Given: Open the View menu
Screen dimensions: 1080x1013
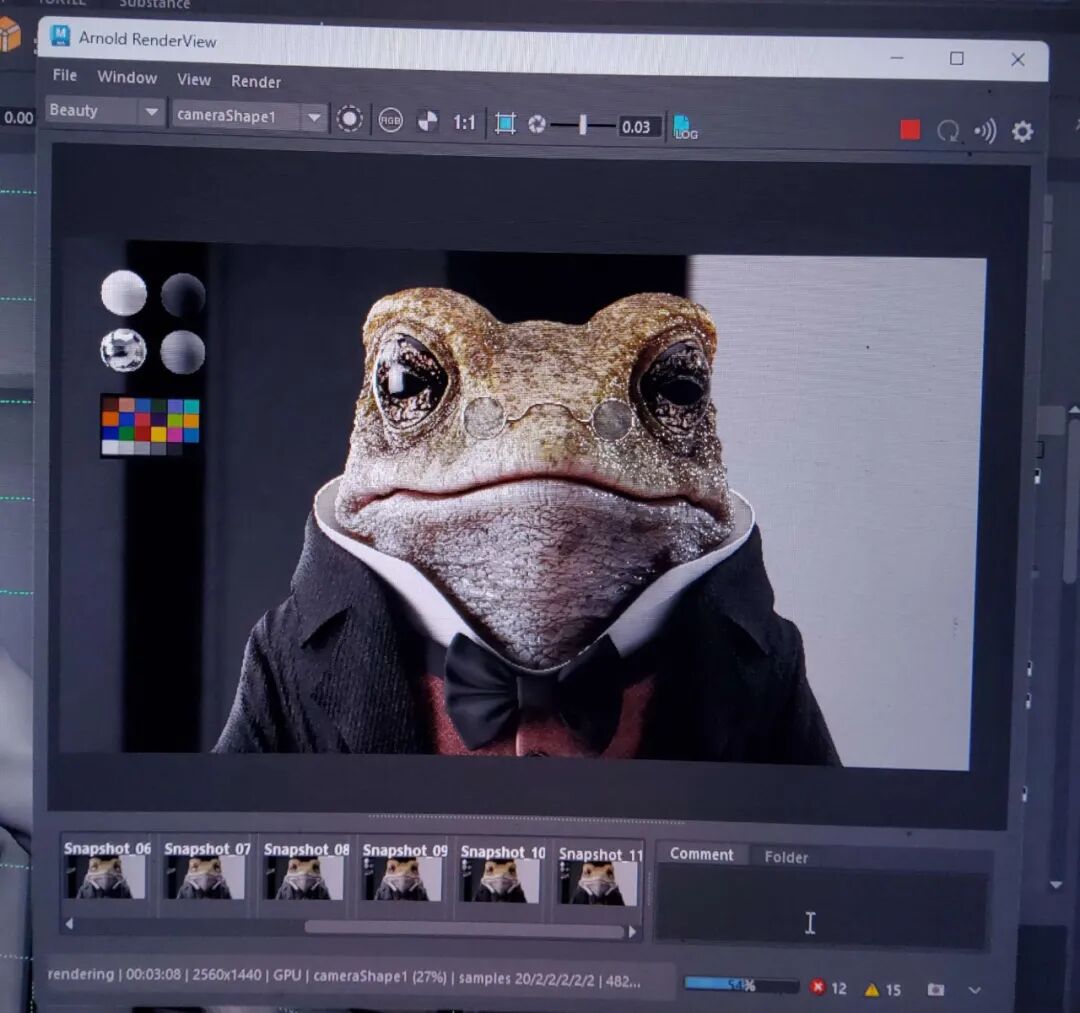Looking at the screenshot, I should pos(194,79).
